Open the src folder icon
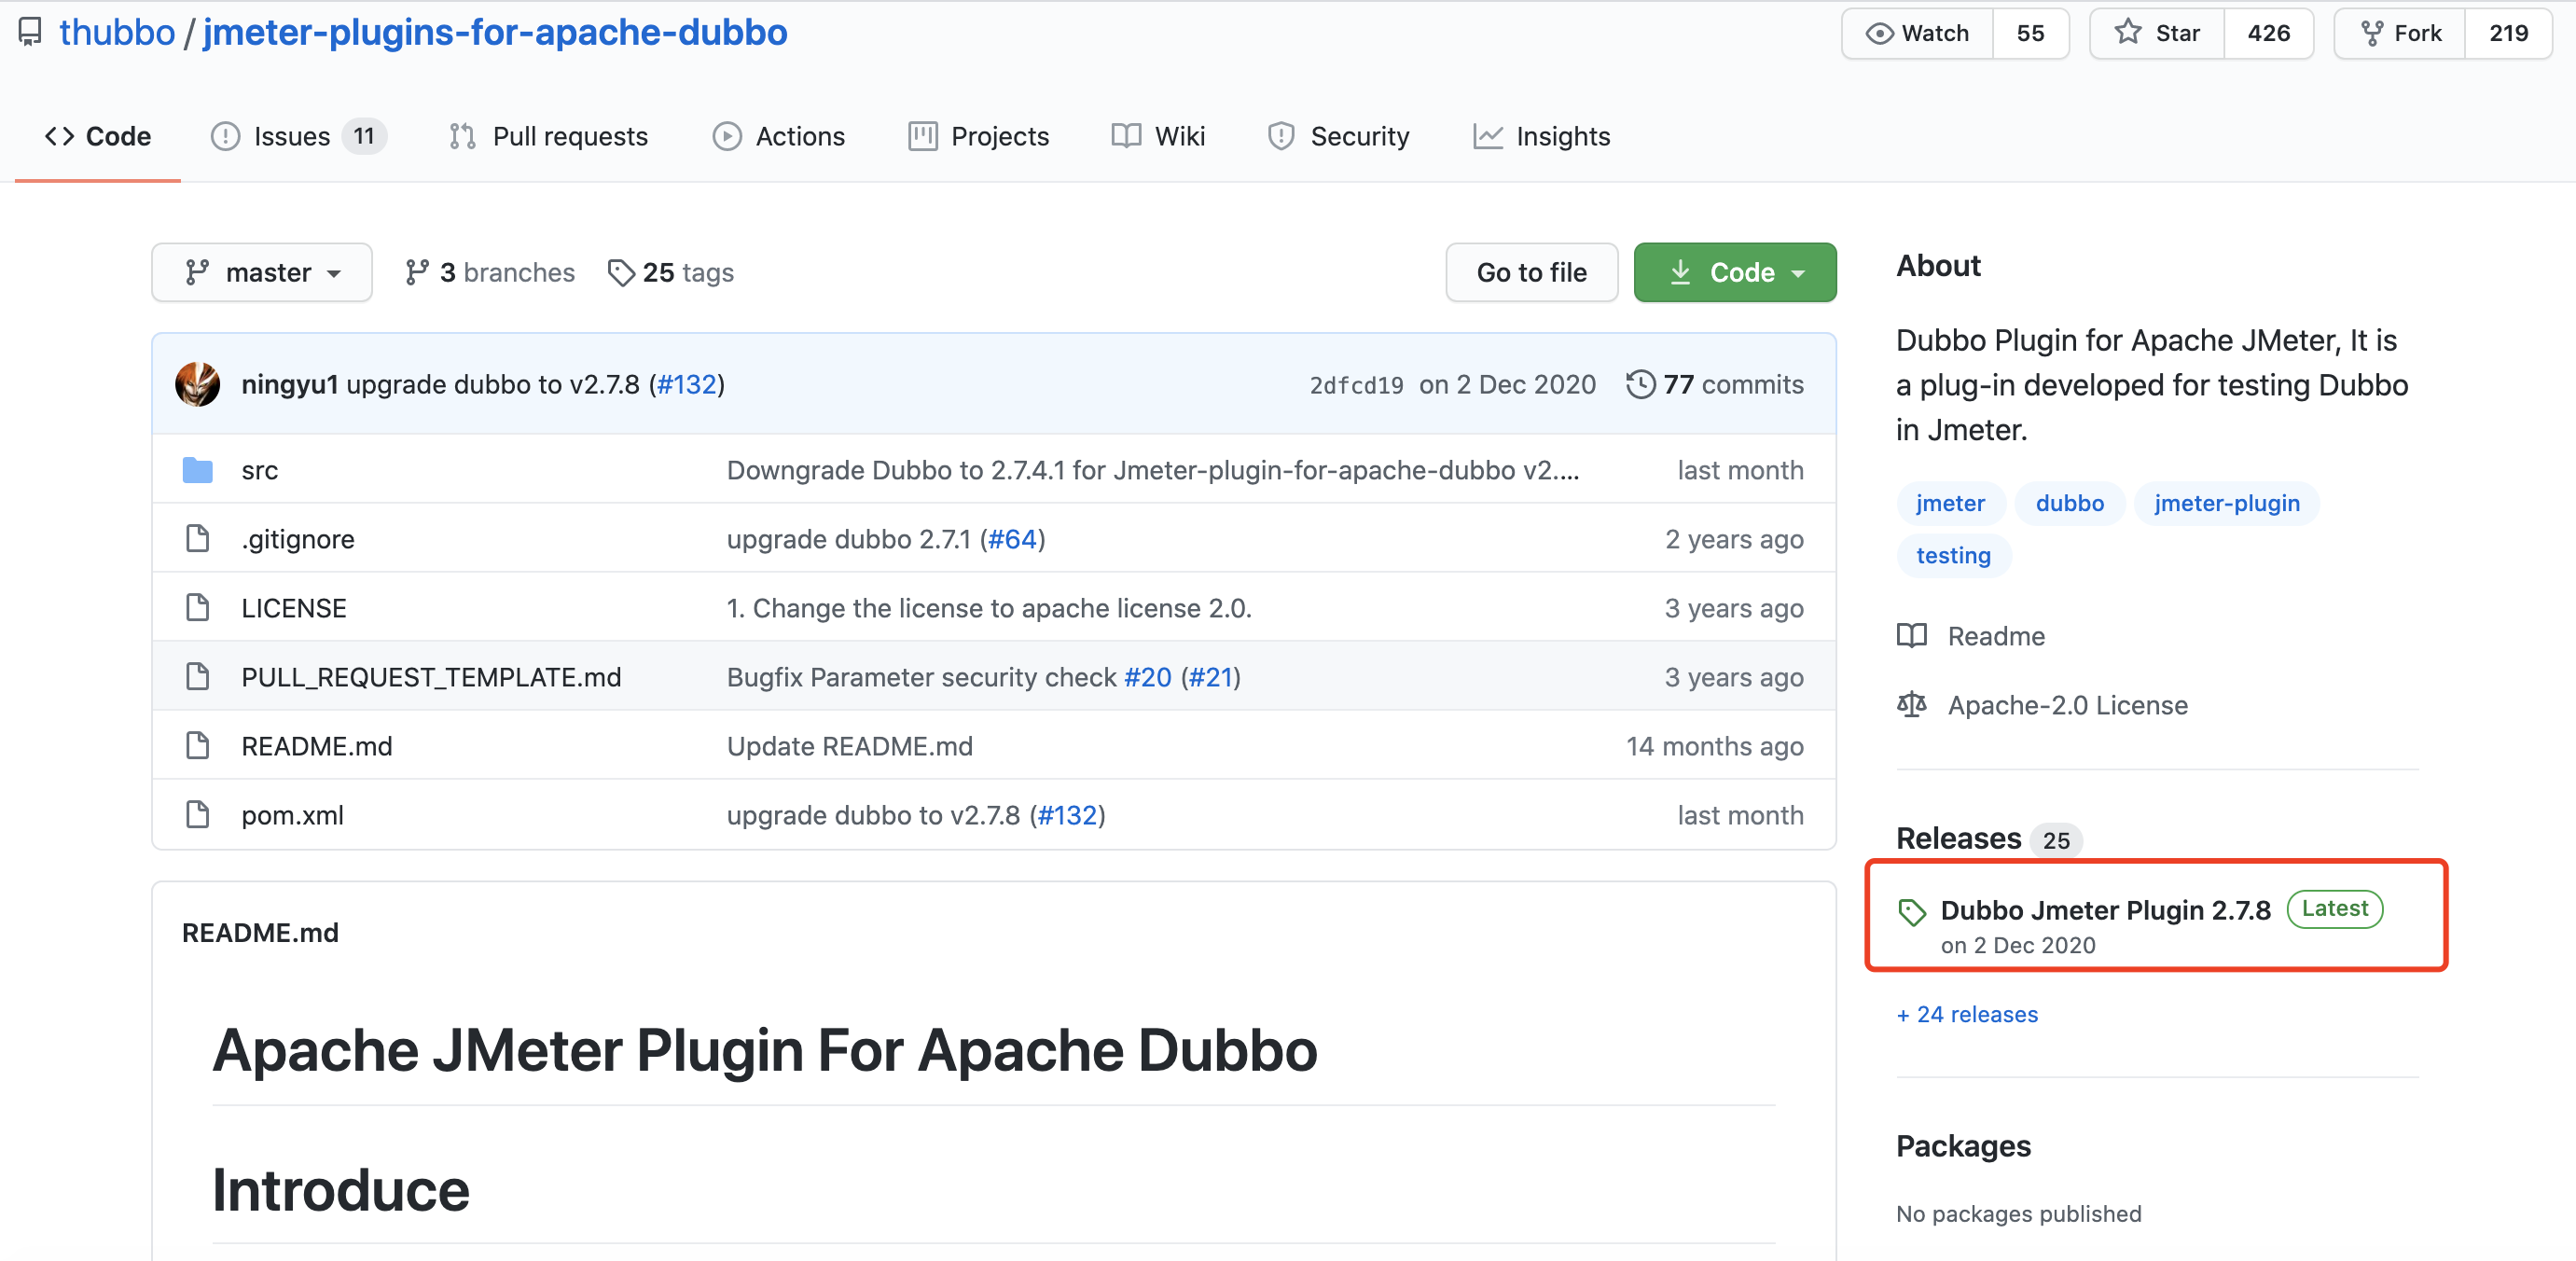The image size is (2576, 1261). point(197,470)
